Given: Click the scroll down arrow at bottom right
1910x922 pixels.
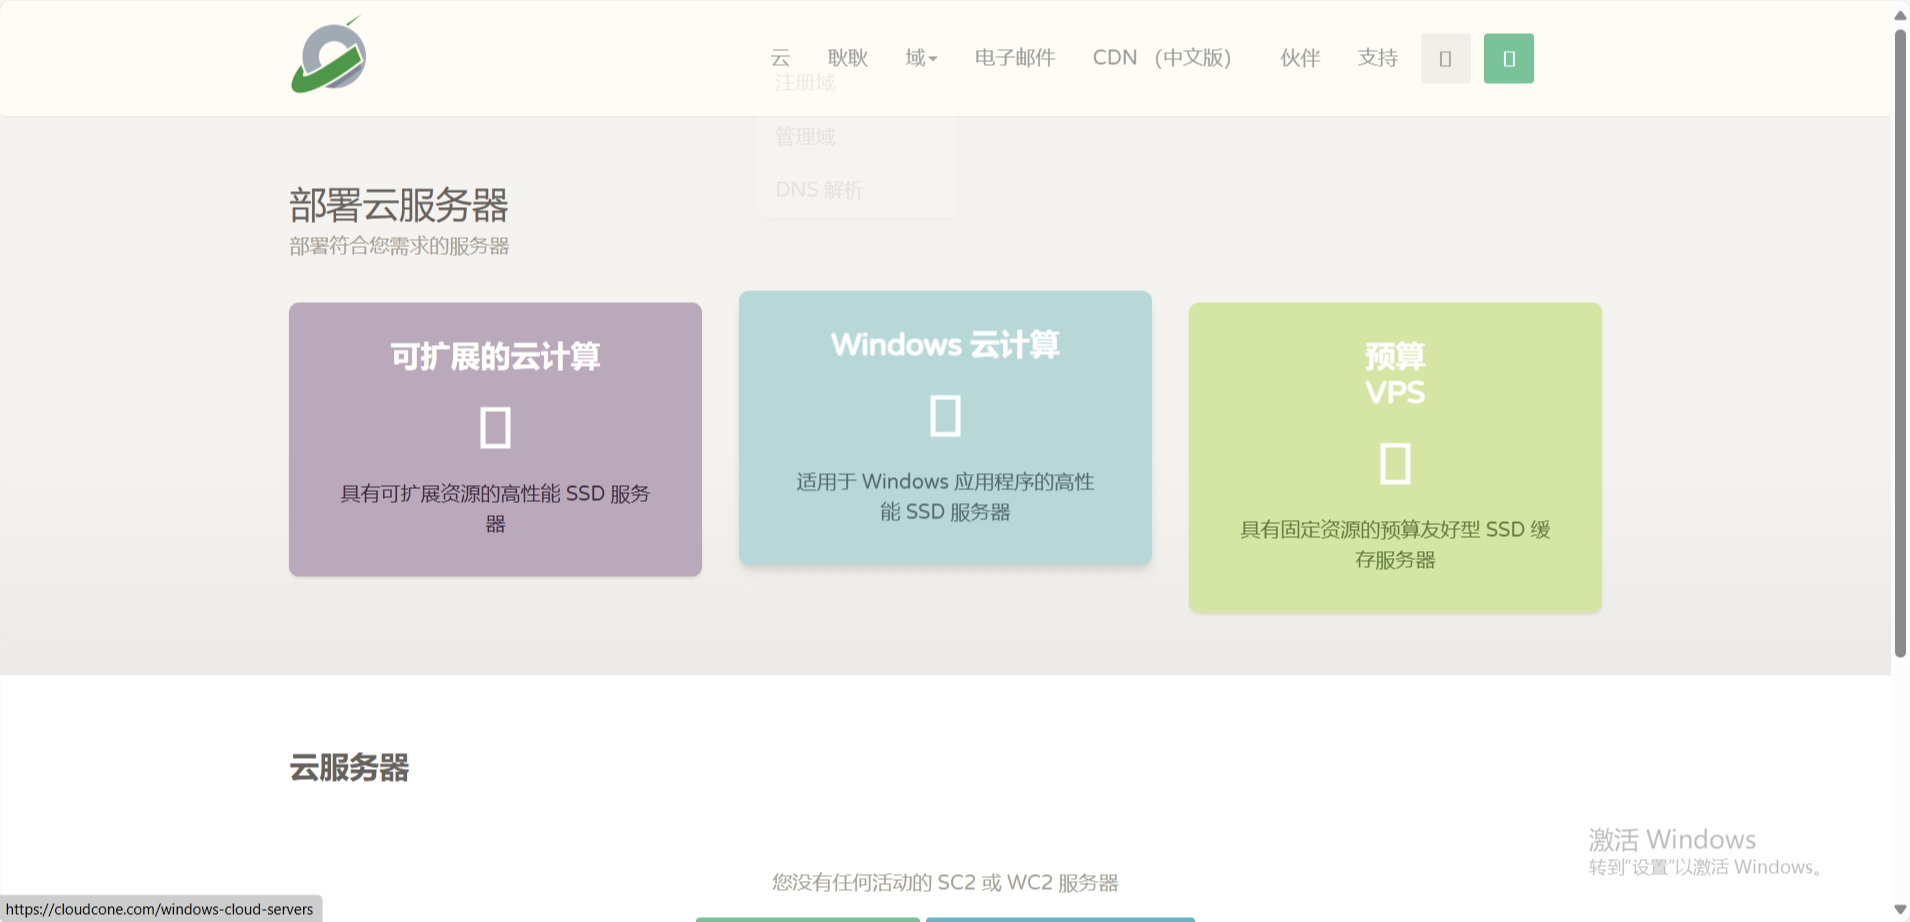Looking at the screenshot, I should pyautogui.click(x=1900, y=910).
